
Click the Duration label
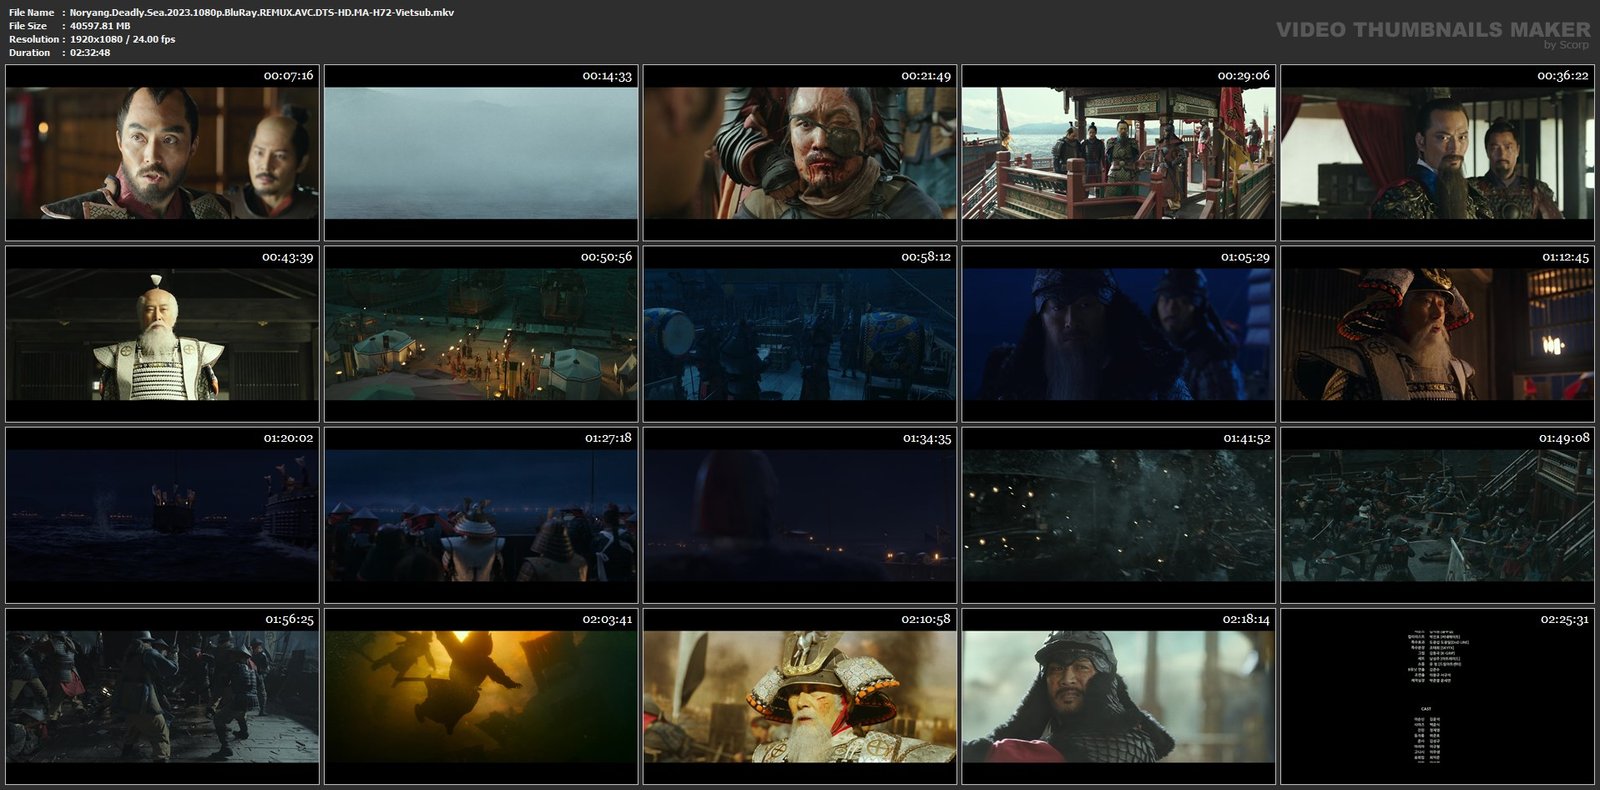tap(29, 52)
